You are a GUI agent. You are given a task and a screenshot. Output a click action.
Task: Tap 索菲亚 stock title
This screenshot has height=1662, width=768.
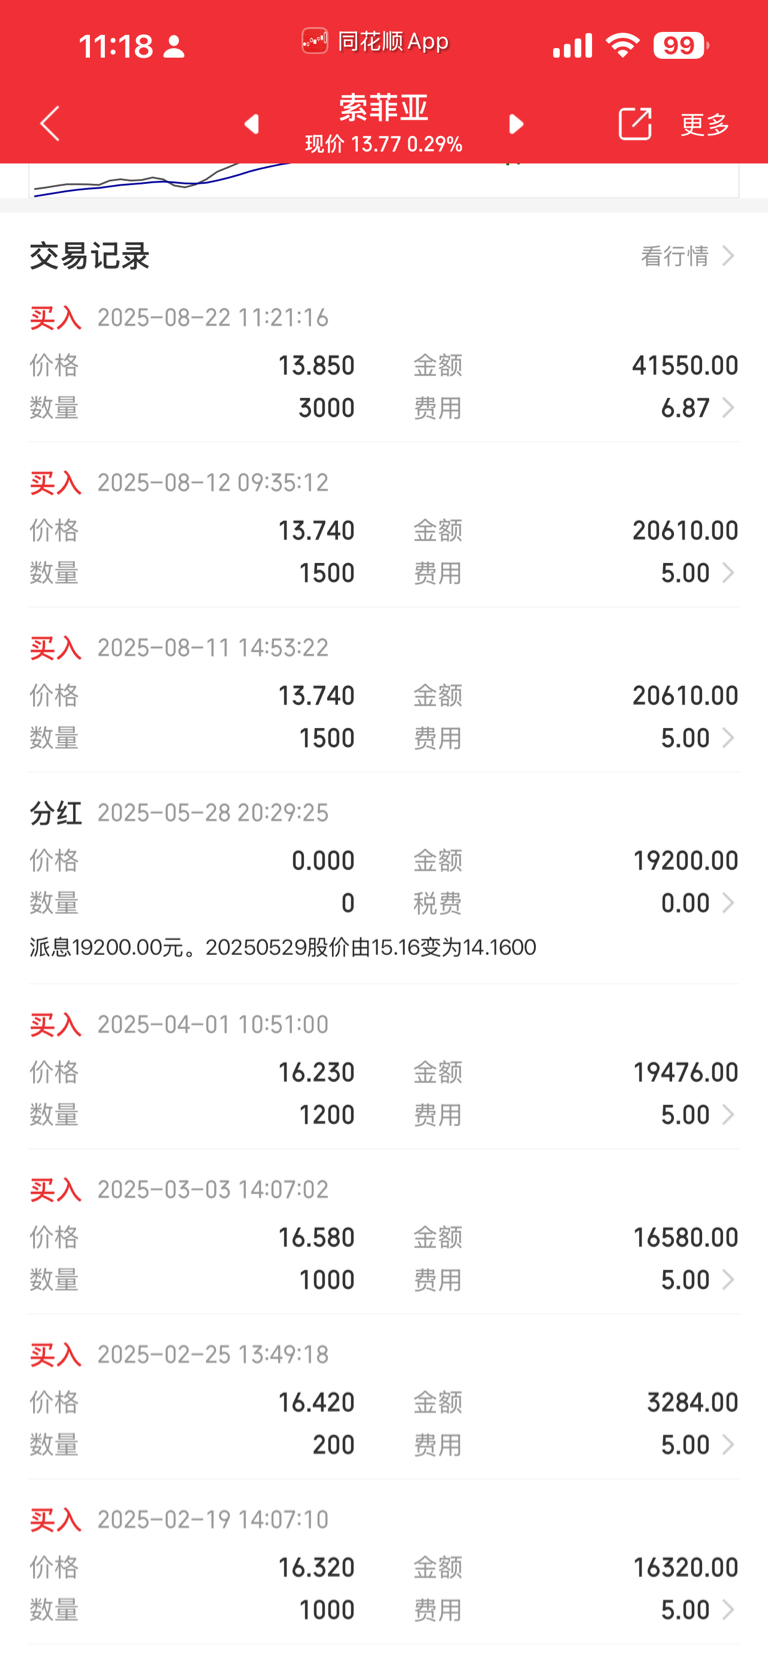pyautogui.click(x=384, y=108)
